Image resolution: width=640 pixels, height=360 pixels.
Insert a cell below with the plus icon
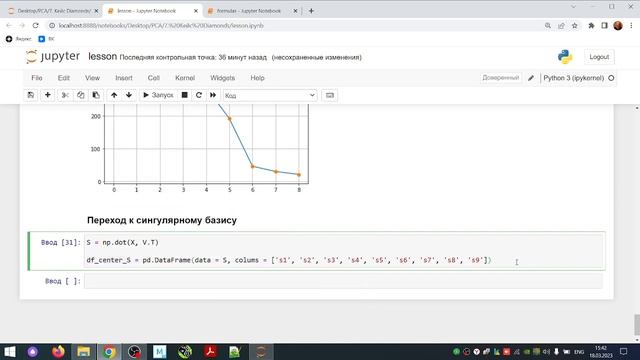(x=48, y=95)
